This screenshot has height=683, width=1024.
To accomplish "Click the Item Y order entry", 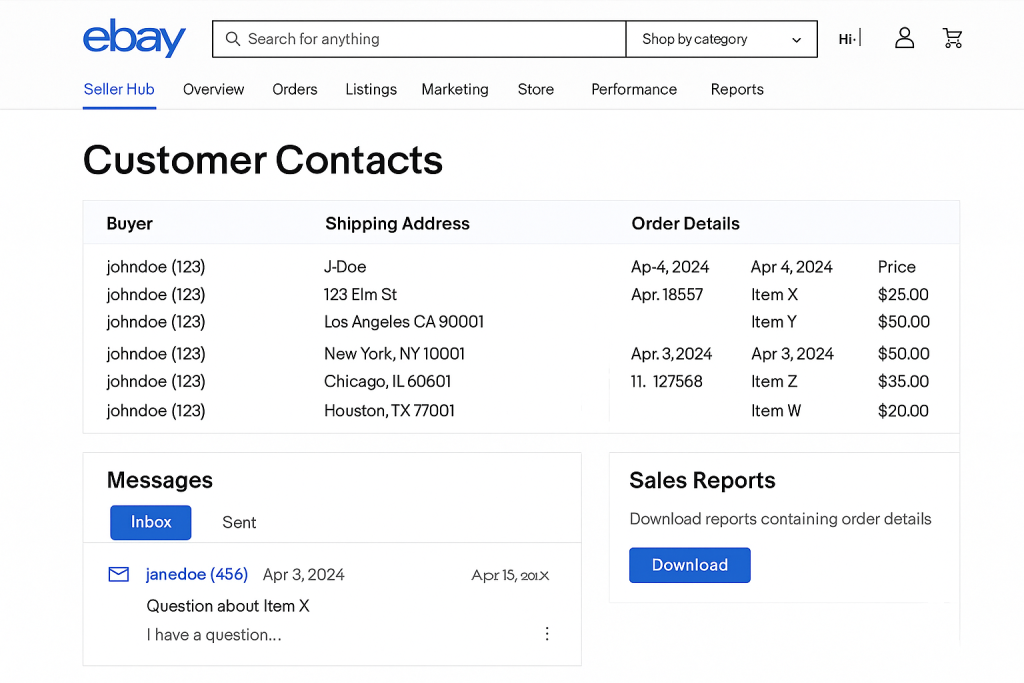I will (773, 322).
